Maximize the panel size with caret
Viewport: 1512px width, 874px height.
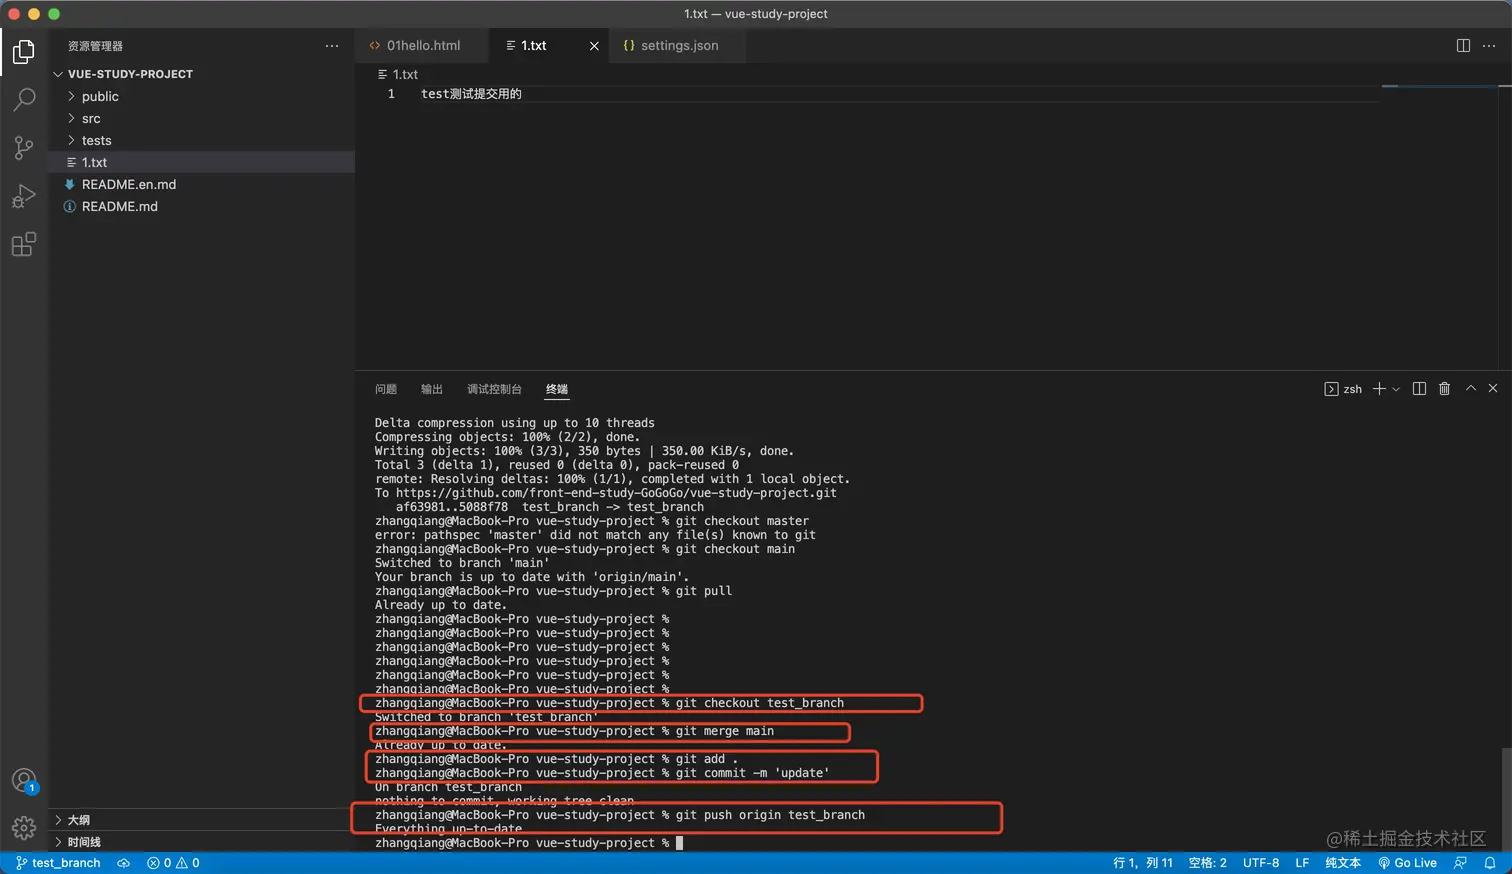1471,388
